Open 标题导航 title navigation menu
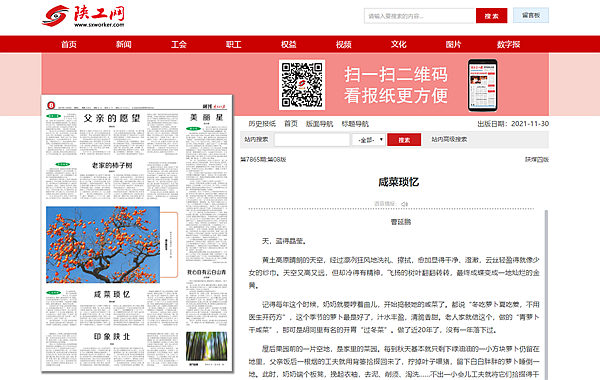 tap(355, 124)
